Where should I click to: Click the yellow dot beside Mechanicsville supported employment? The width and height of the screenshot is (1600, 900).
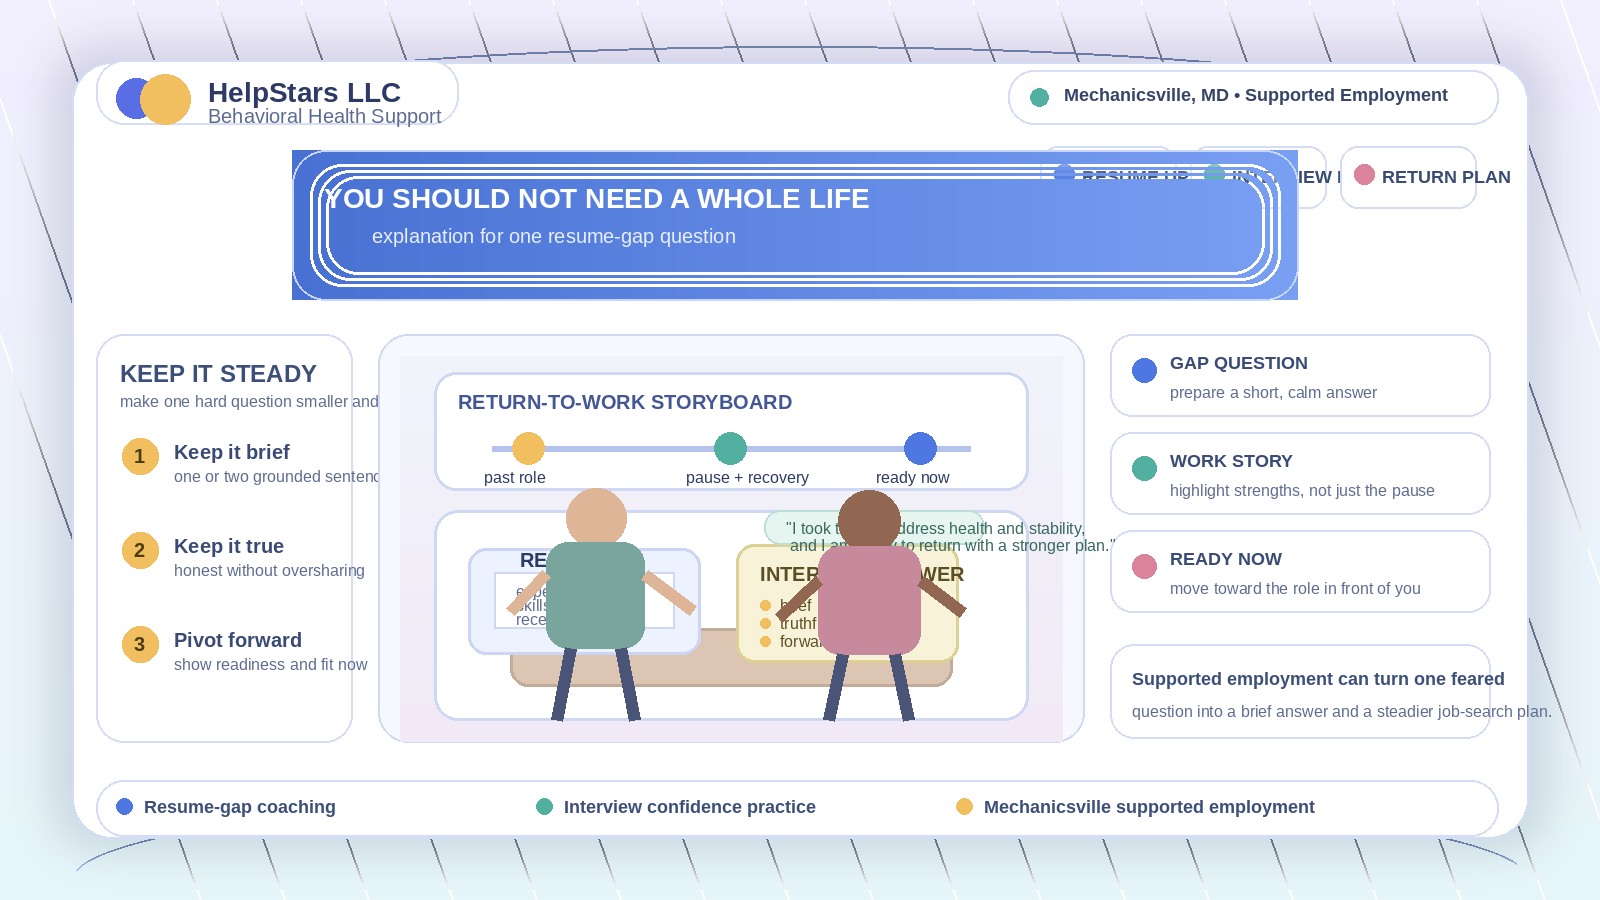coord(965,807)
